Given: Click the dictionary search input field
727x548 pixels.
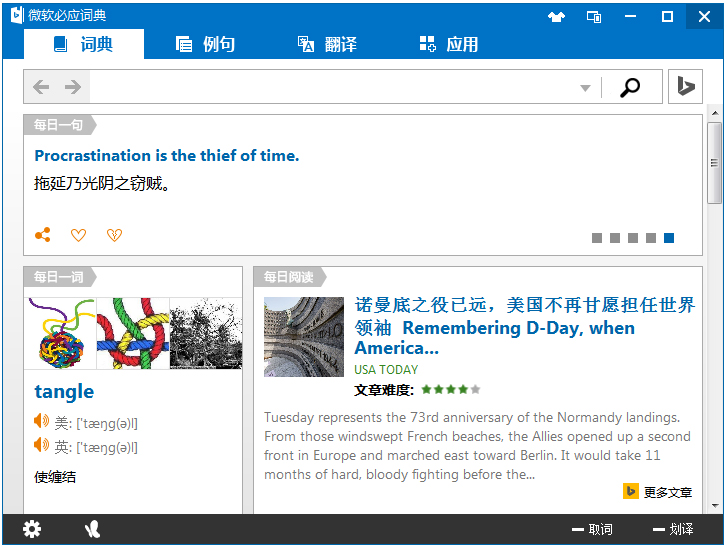Looking at the screenshot, I should click(x=330, y=87).
